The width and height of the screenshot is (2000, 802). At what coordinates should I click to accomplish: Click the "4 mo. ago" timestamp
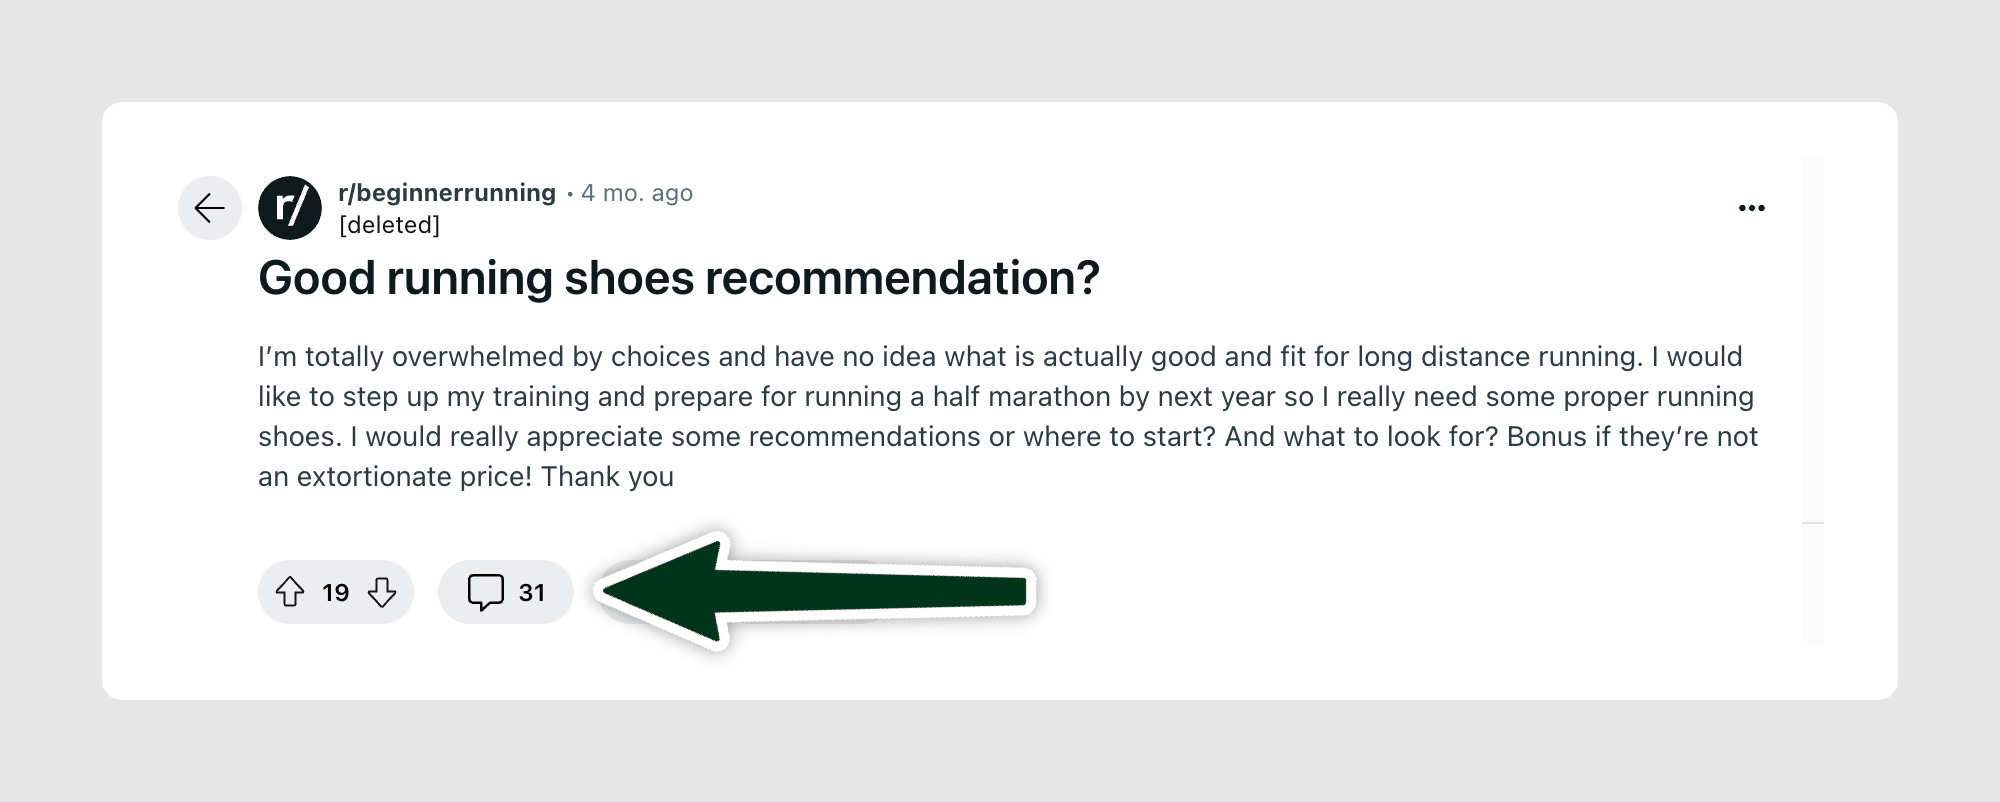click(x=637, y=193)
